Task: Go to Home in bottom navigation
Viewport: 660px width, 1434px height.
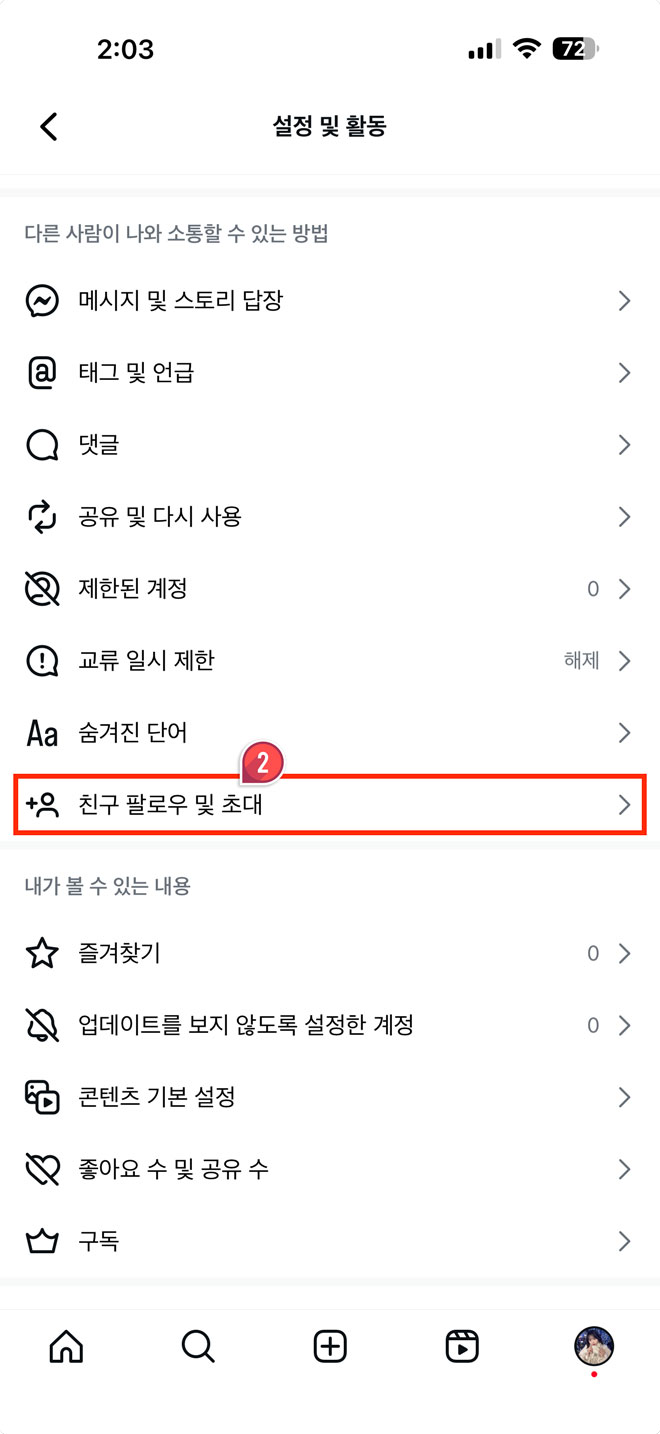Action: (66, 1347)
